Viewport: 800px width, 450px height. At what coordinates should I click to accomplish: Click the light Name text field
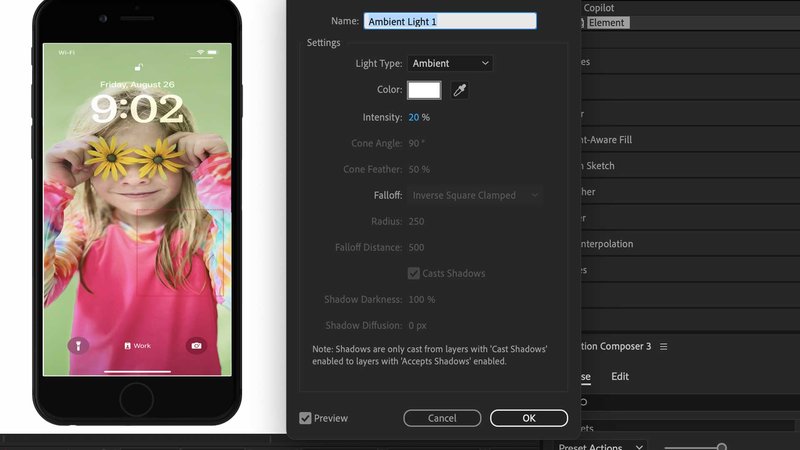click(450, 21)
